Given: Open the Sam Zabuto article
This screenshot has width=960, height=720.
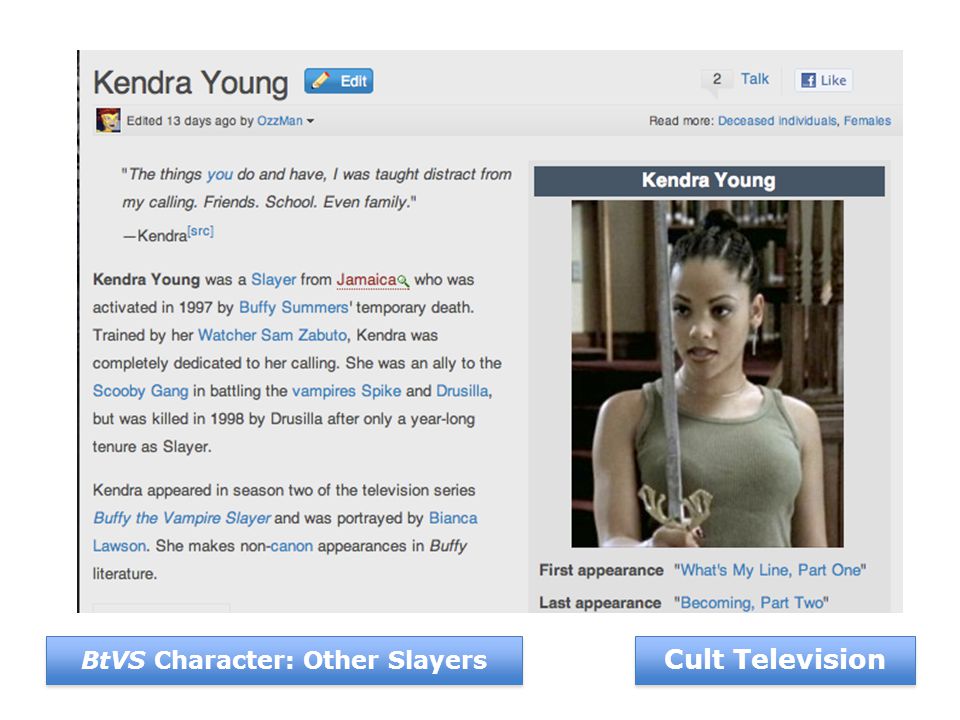Looking at the screenshot, I should 304,336.
